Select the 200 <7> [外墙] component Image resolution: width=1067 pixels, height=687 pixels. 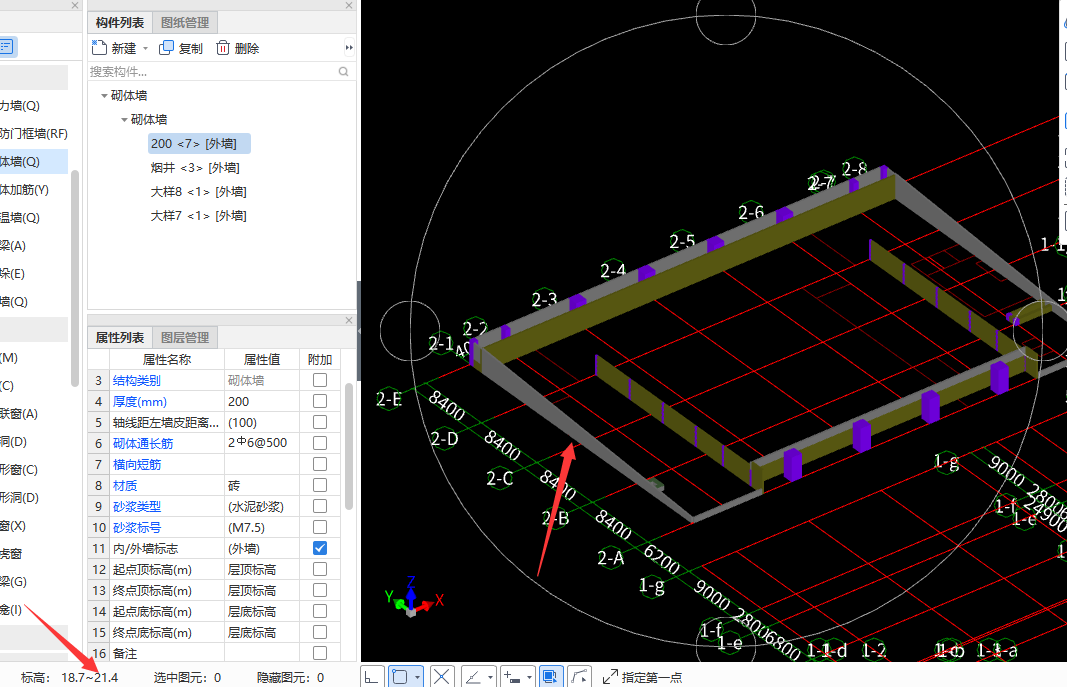[199, 144]
